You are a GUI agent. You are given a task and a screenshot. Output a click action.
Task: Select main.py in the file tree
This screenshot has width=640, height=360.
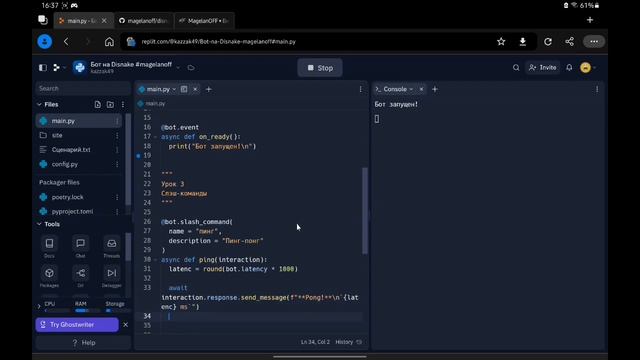tap(78, 121)
